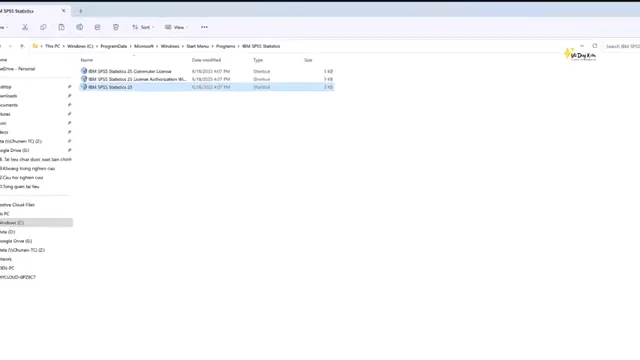Open MYCLOUD-0PZ9C7 under Network in the sidebar

click(x=18, y=277)
